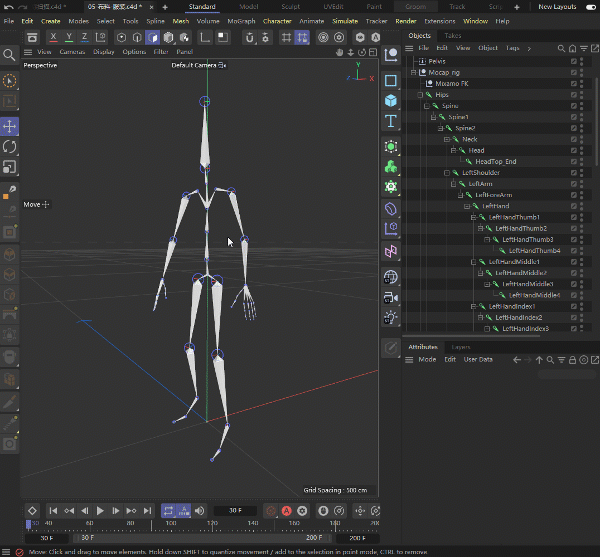Add a Cube primitive object
The width and height of the screenshot is (600, 557).
[x=391, y=101]
